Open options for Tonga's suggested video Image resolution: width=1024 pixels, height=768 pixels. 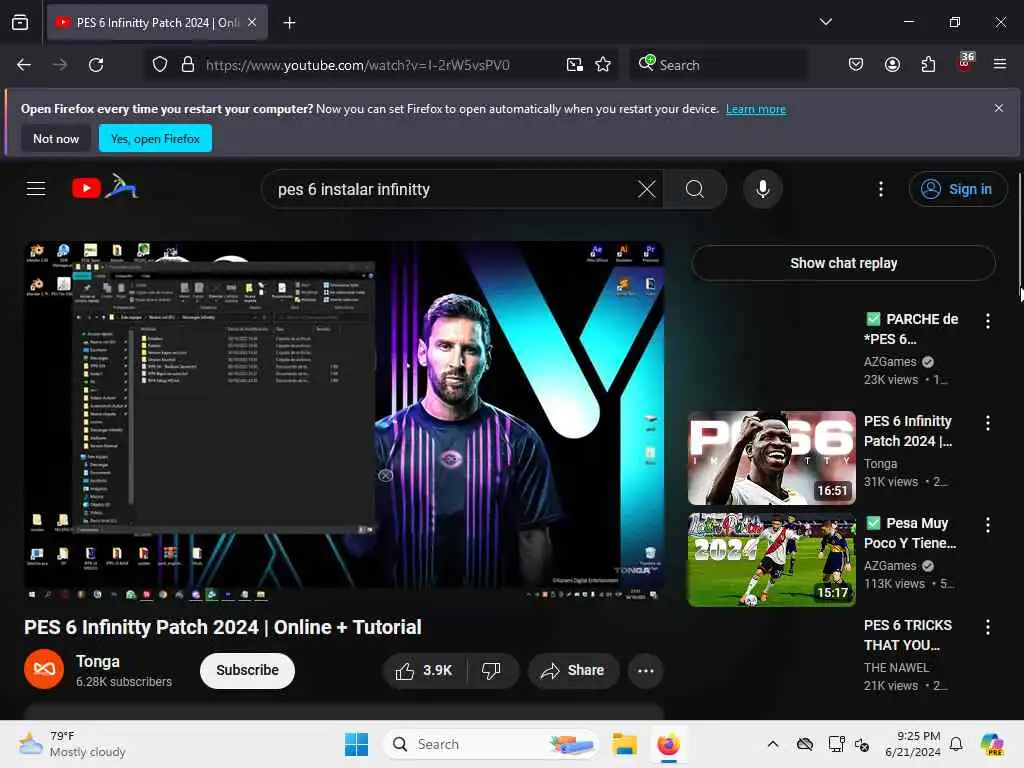(x=987, y=423)
